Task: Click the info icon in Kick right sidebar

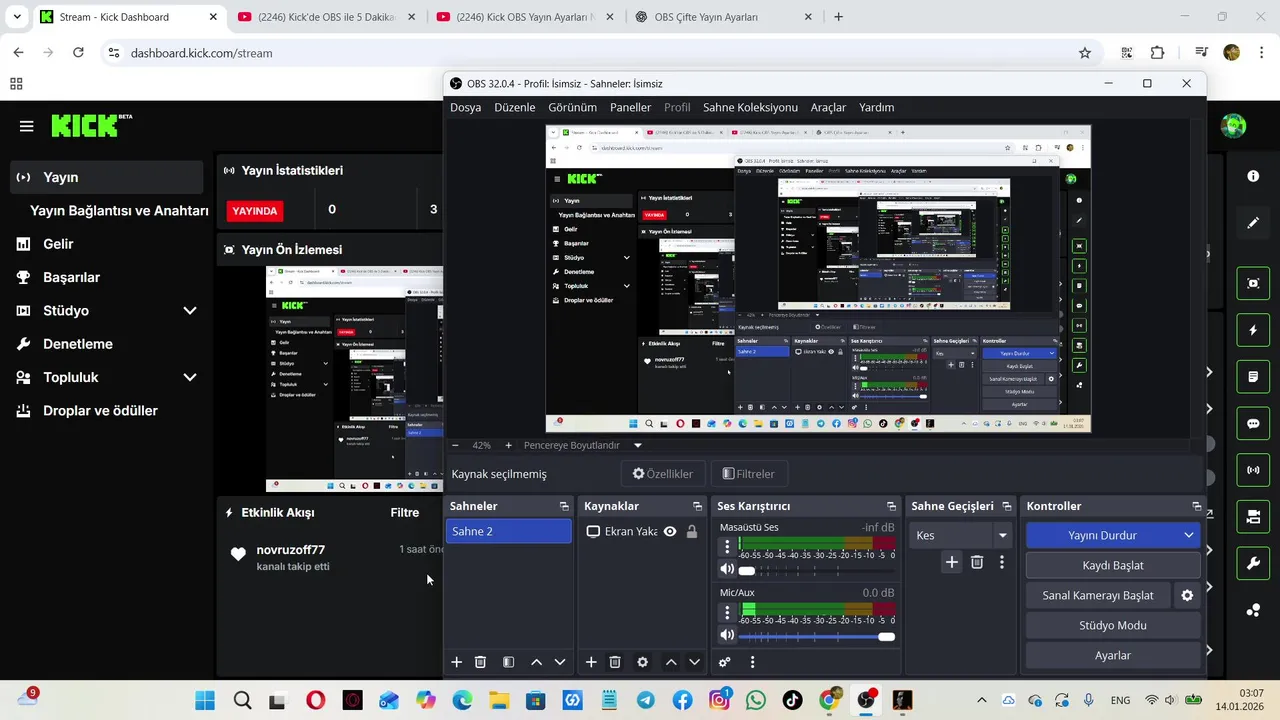Action: point(1253,176)
